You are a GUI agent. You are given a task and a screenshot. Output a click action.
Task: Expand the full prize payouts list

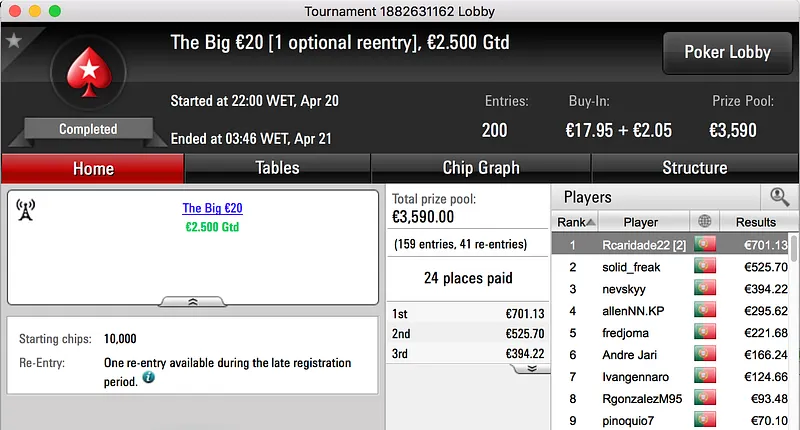point(532,368)
